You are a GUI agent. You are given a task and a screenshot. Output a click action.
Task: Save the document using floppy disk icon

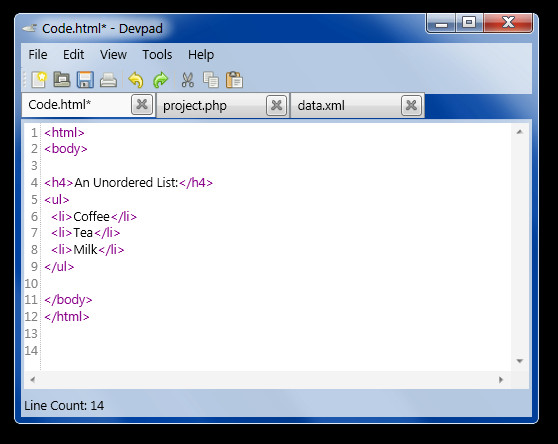(85, 80)
